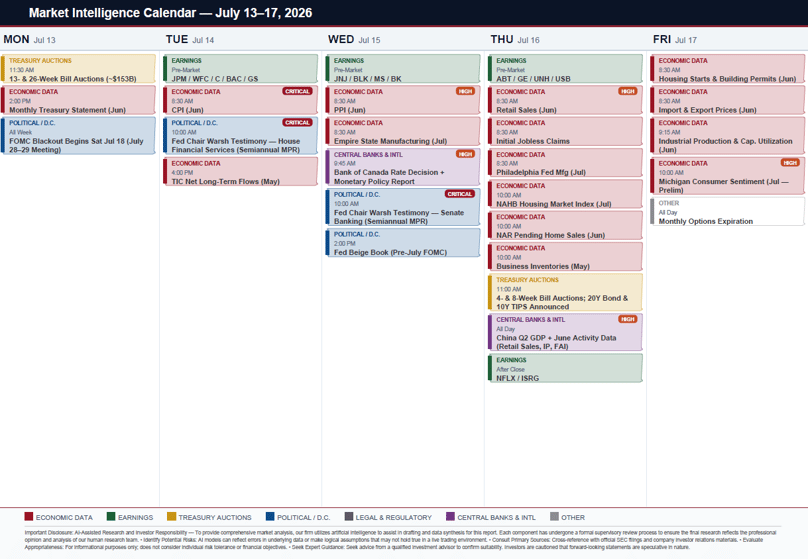
Task: Open the JPM / WFC / C / BAC / GS earnings event
Action: point(241,69)
